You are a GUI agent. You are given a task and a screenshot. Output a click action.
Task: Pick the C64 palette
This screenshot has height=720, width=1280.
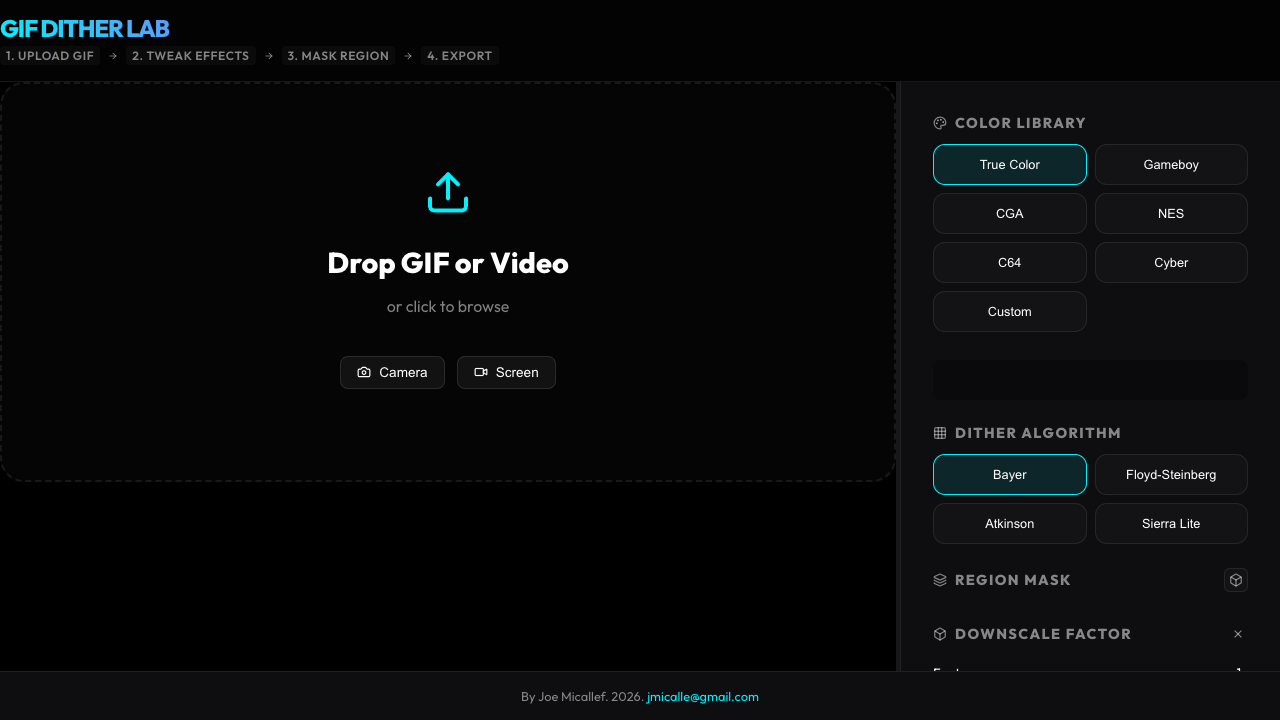[1010, 263]
